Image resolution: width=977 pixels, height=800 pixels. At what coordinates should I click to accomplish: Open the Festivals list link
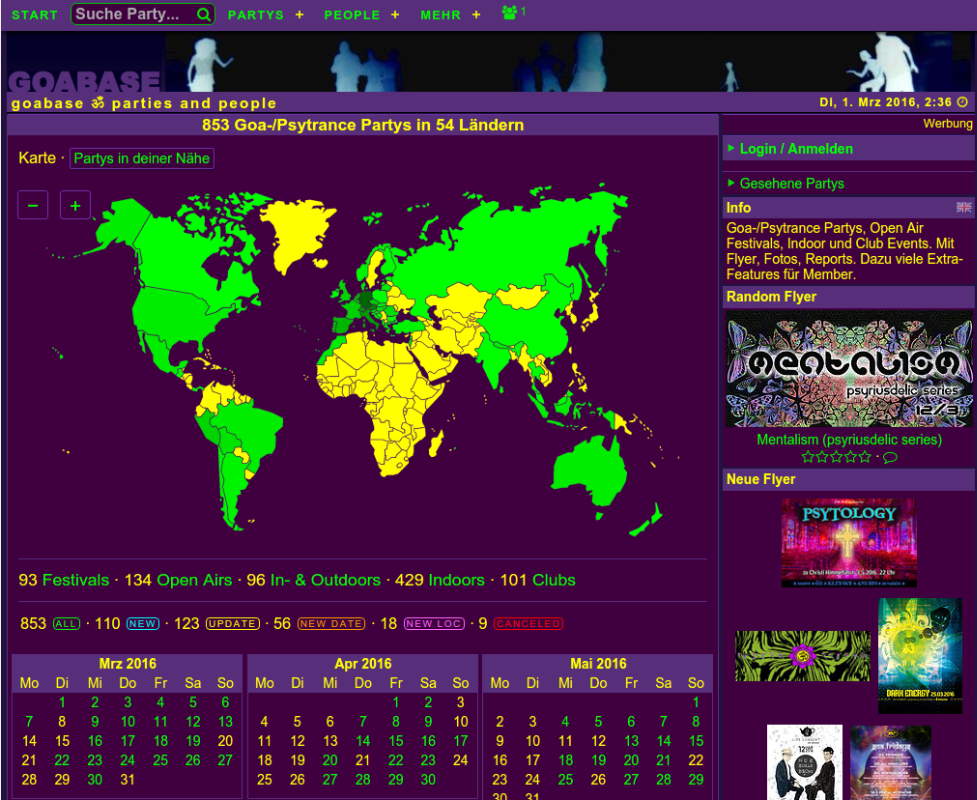[x=73, y=580]
